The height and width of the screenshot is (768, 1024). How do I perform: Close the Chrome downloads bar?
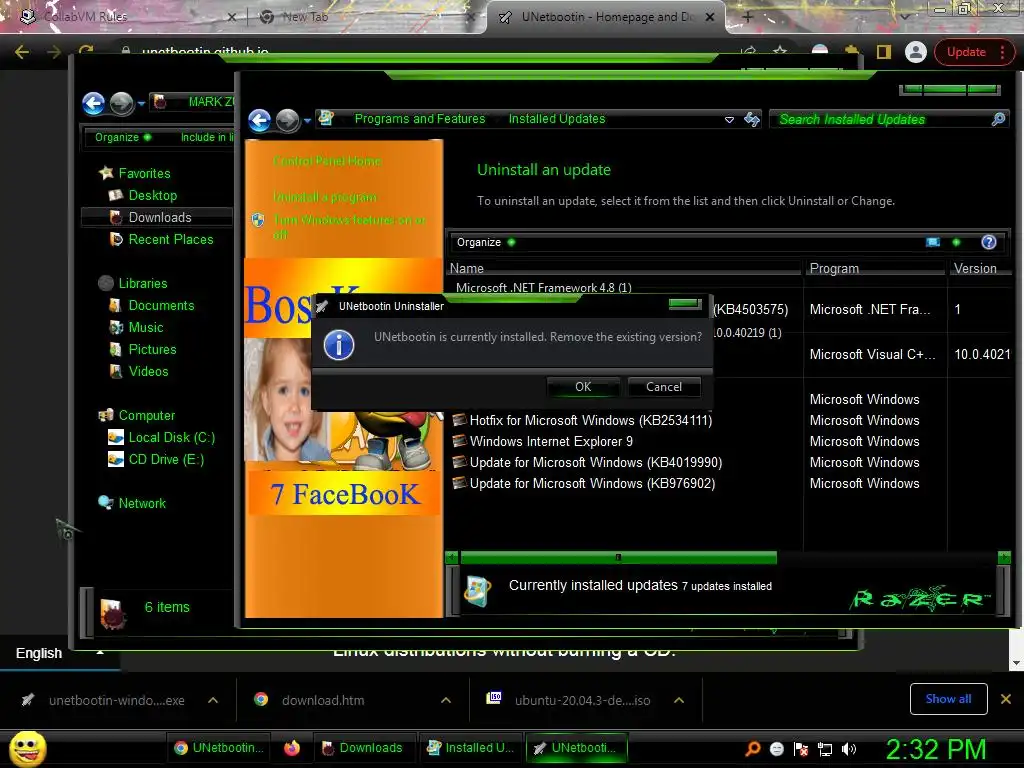point(1006,699)
